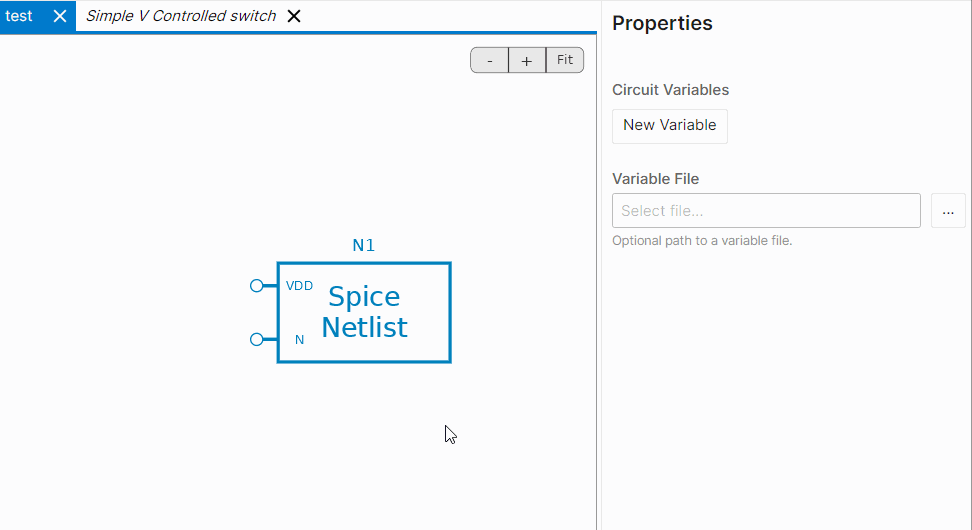Select the N pin terminal circle

[x=257, y=339]
